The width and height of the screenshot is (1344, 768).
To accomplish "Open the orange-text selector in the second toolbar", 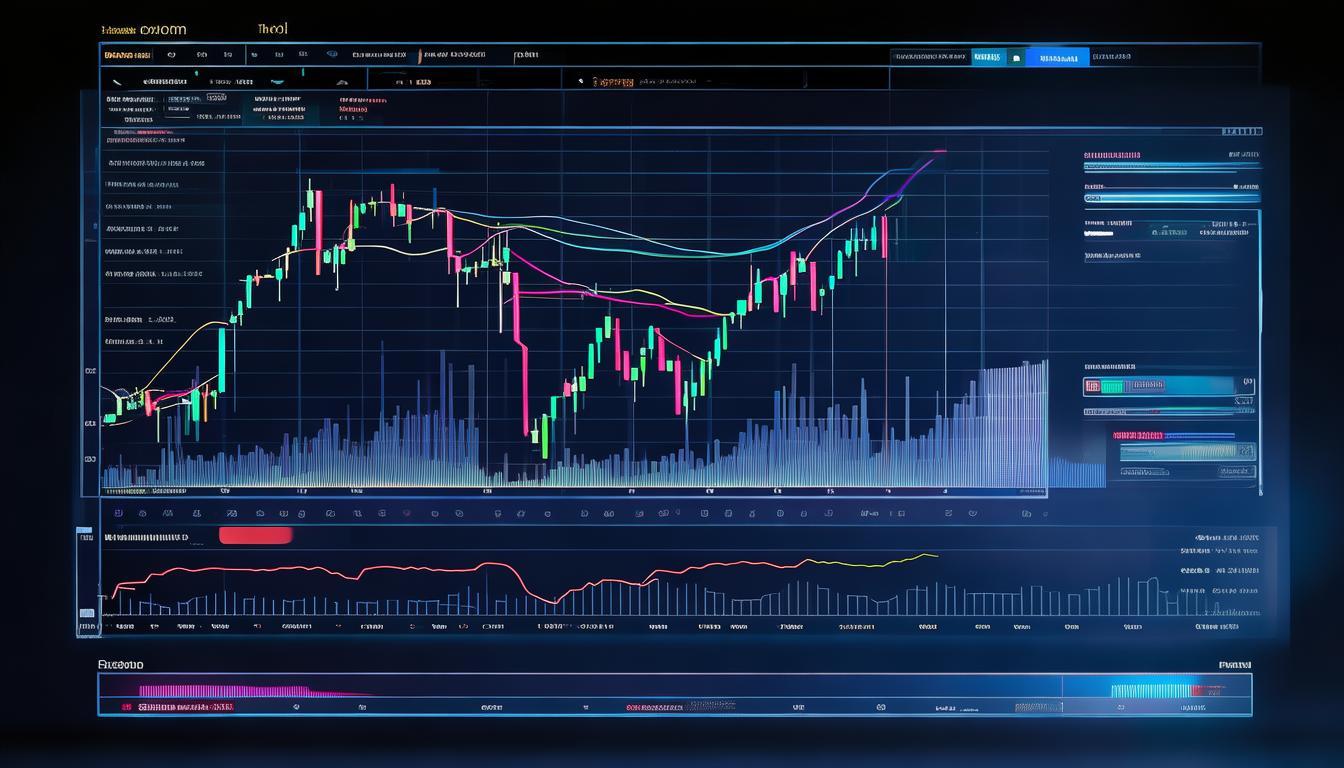I will point(613,81).
